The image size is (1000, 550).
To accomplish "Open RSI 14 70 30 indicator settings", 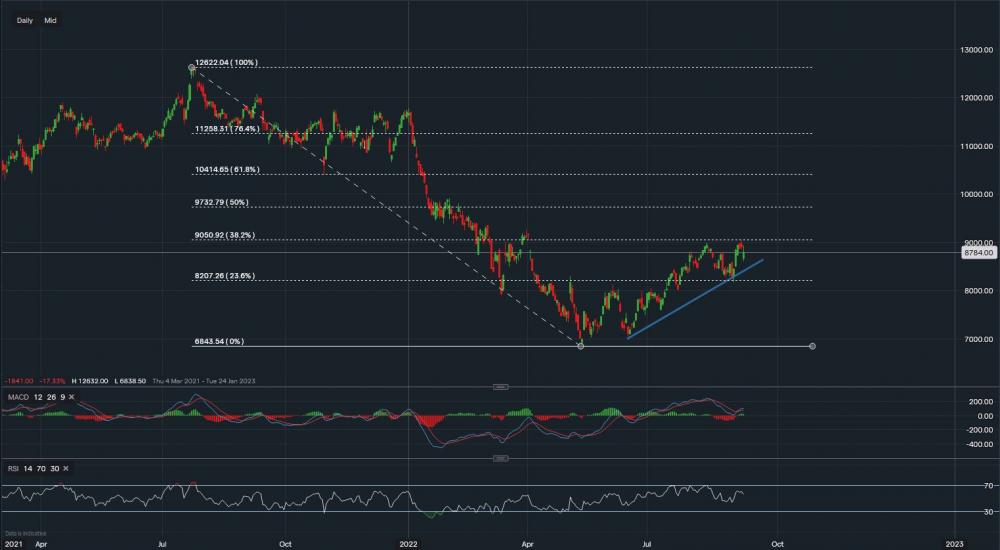I will [37, 468].
